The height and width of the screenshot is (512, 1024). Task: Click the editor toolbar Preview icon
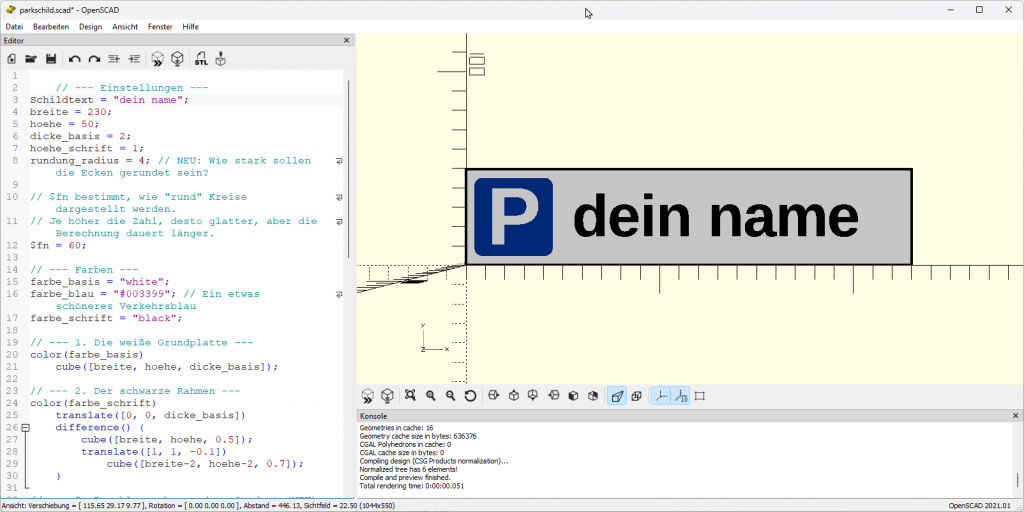coord(157,60)
